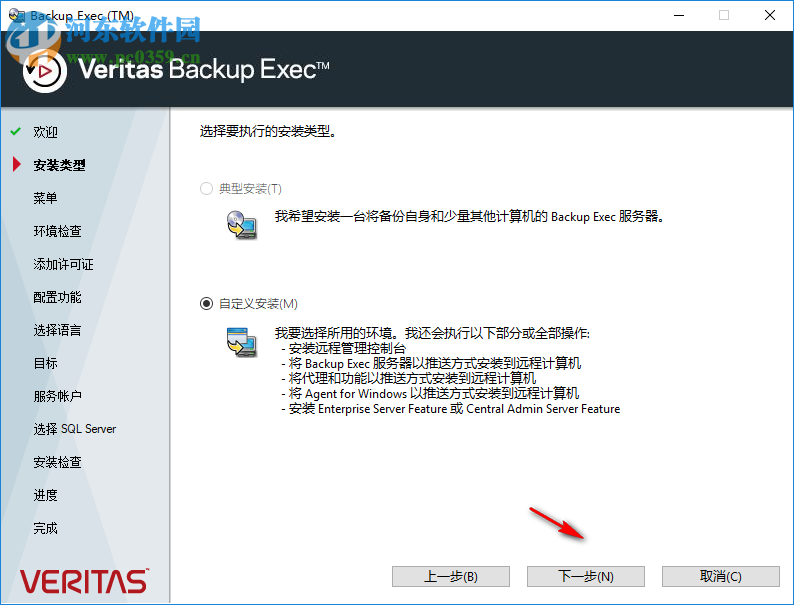Screen dimensions: 794x605
Task: Click the VERITAS logo at bottom left
Action: click(84, 581)
